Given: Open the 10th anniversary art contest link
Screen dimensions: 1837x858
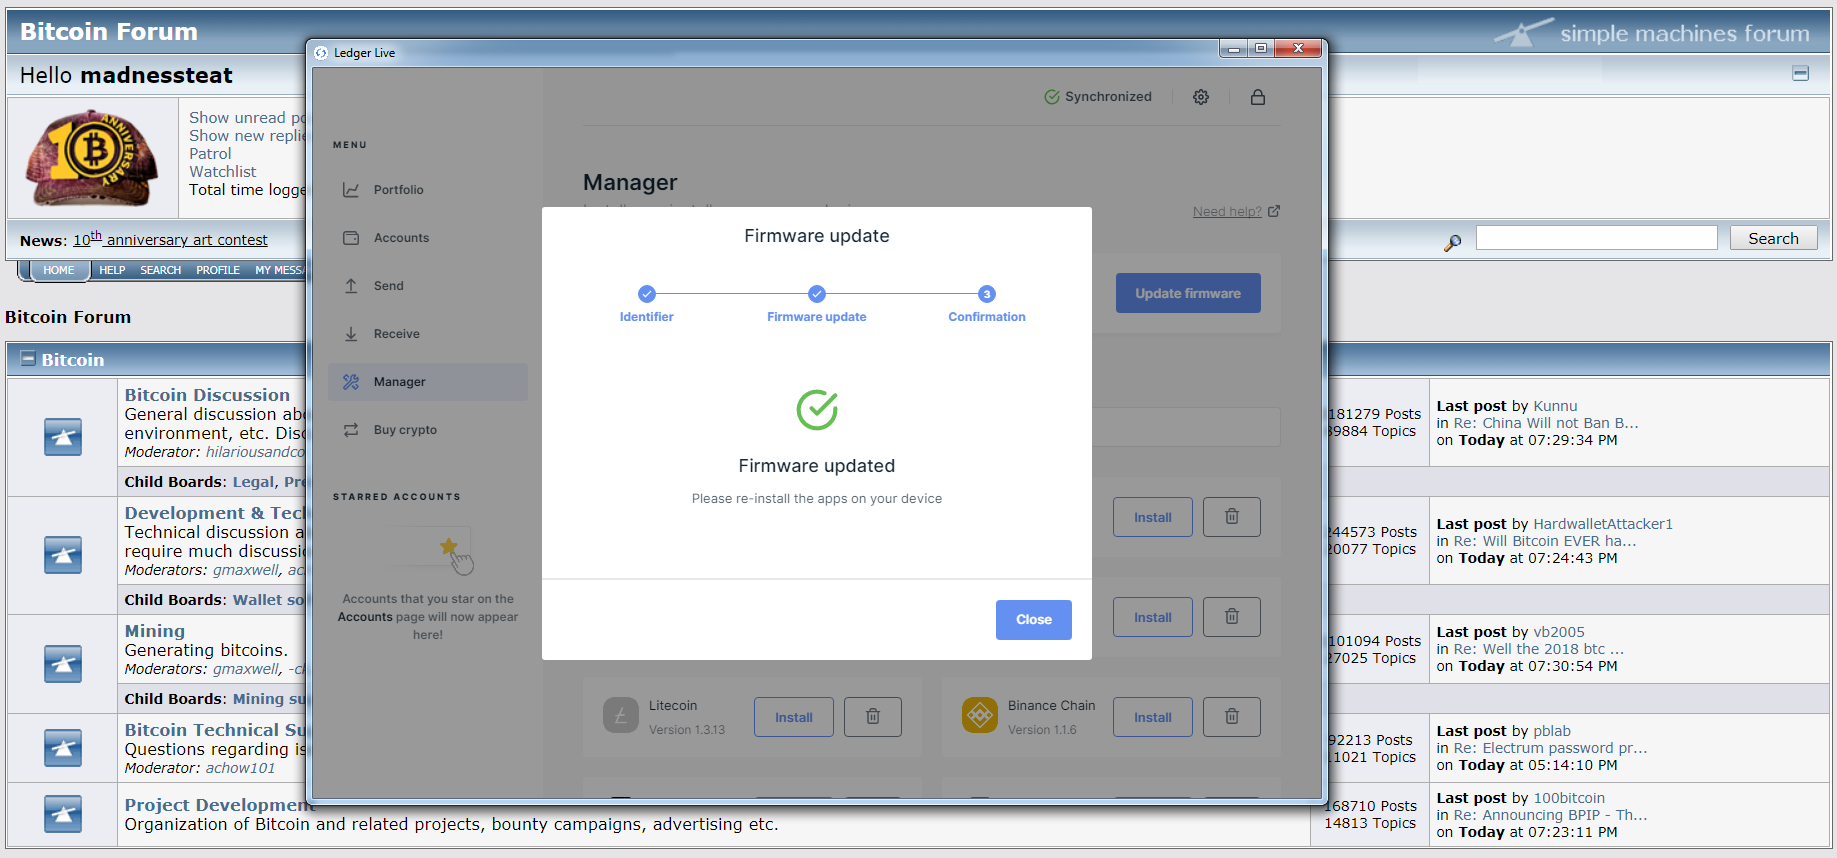Looking at the screenshot, I should [x=170, y=240].
